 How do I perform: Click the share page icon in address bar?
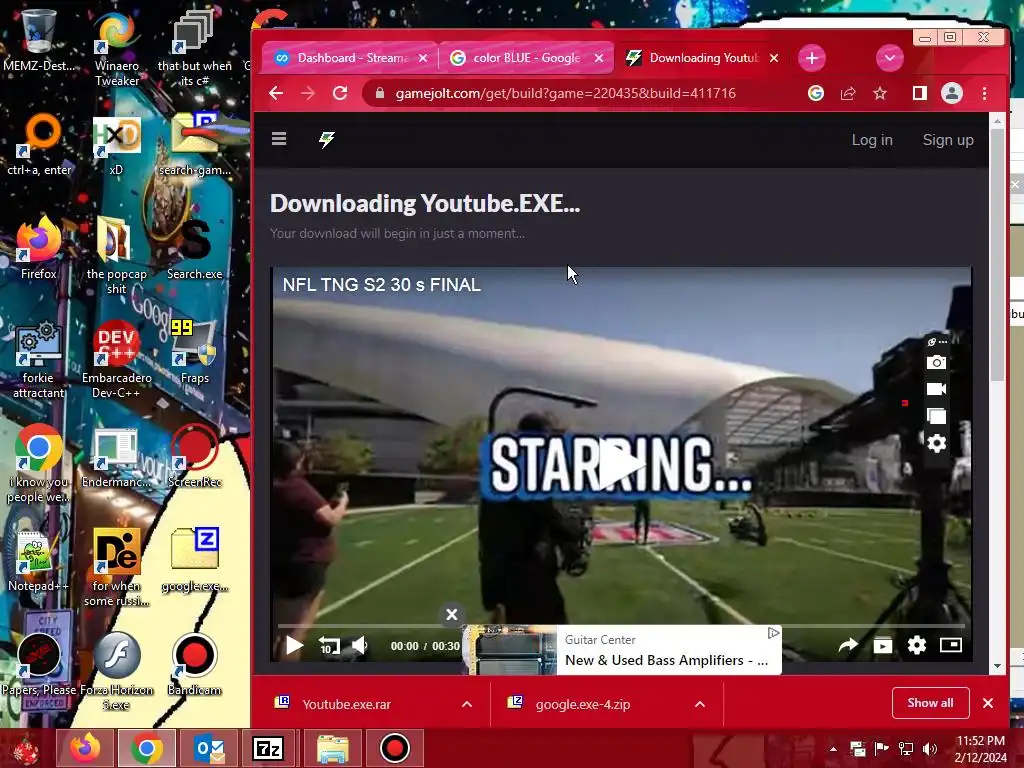pyautogui.click(x=848, y=93)
